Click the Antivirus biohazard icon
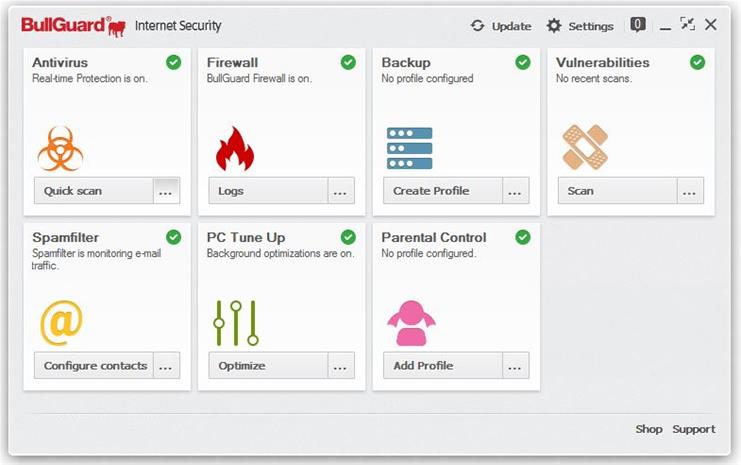The height and width of the screenshot is (465, 741). (59, 148)
